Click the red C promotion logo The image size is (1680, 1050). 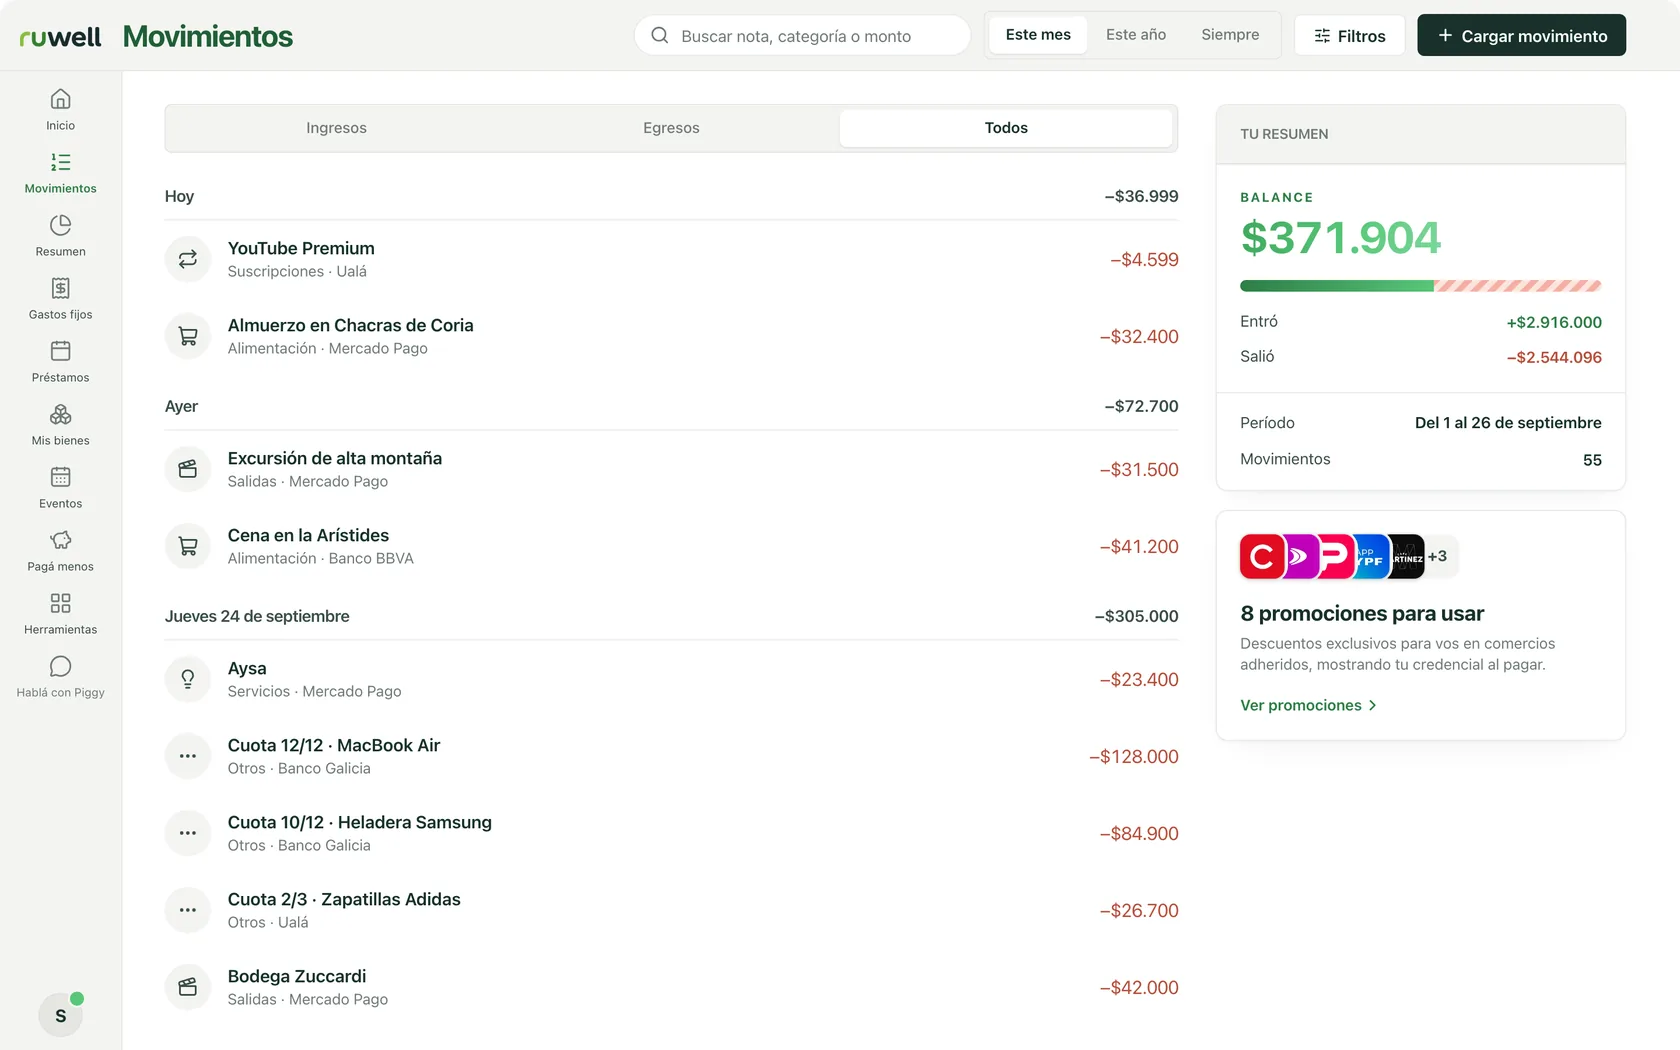pyautogui.click(x=1261, y=556)
